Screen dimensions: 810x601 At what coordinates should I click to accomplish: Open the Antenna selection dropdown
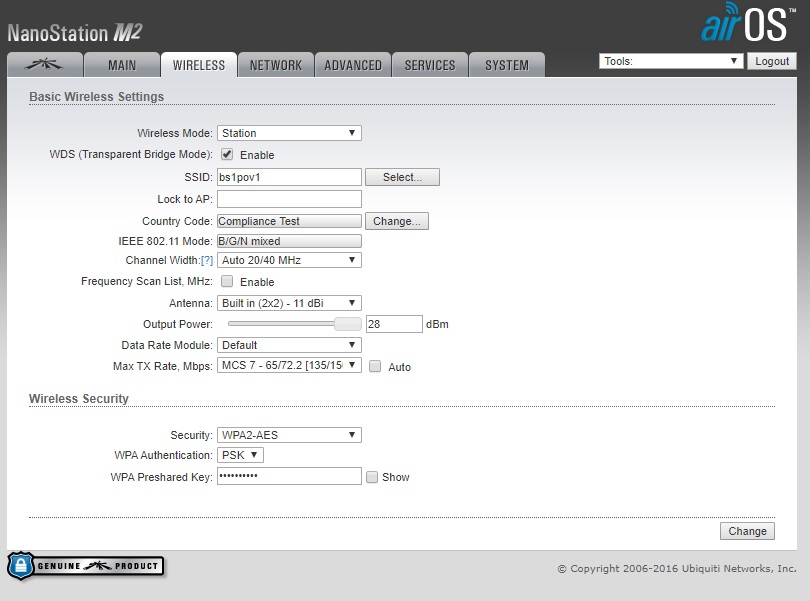click(289, 303)
